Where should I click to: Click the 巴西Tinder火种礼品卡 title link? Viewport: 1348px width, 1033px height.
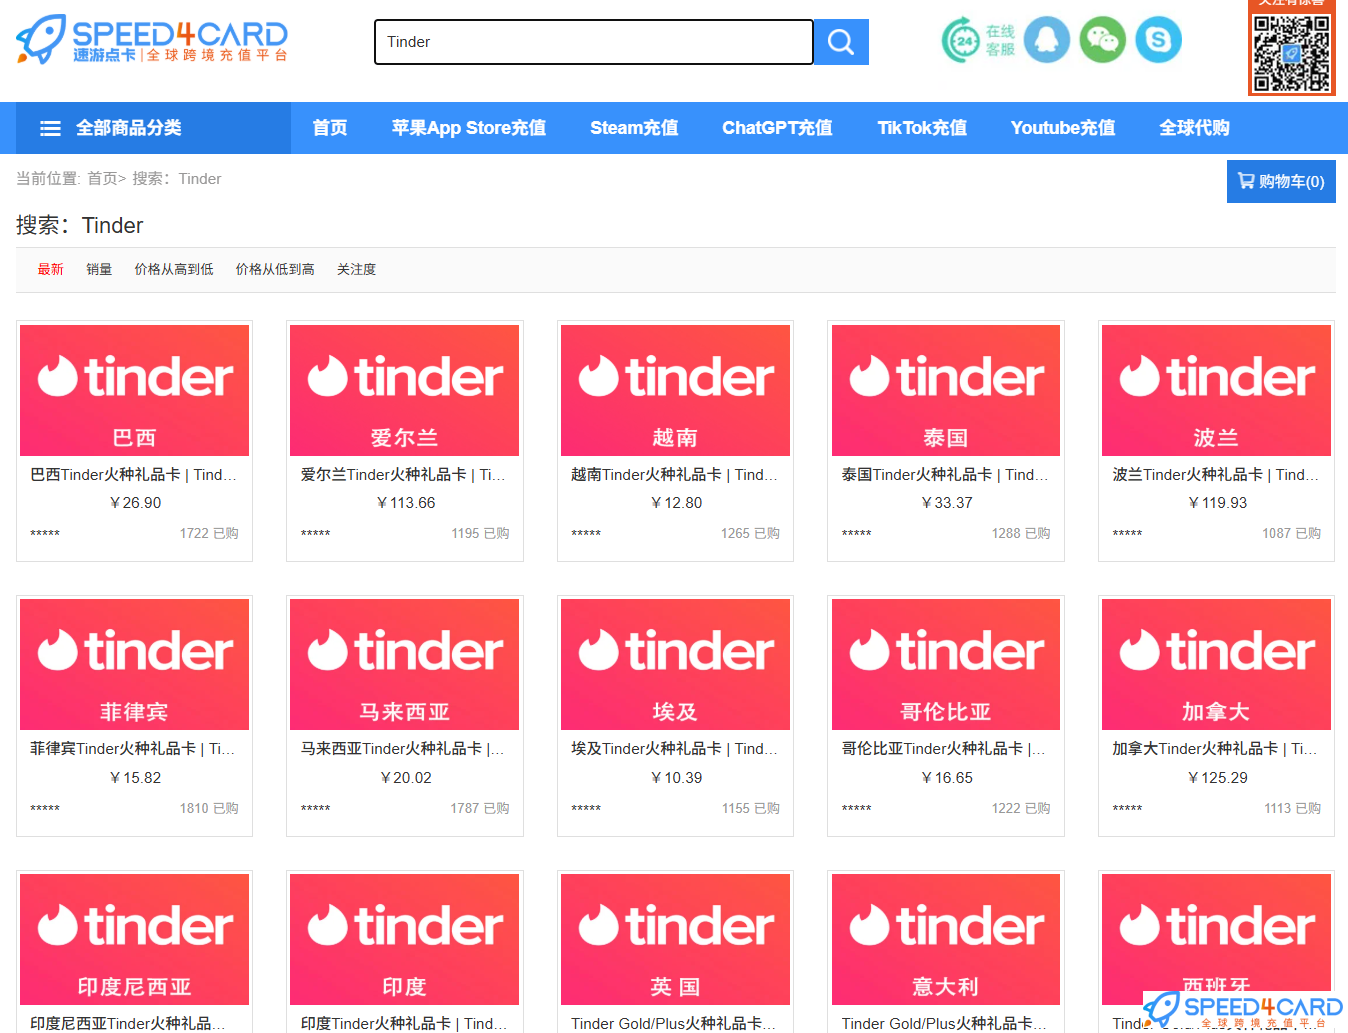point(134,475)
